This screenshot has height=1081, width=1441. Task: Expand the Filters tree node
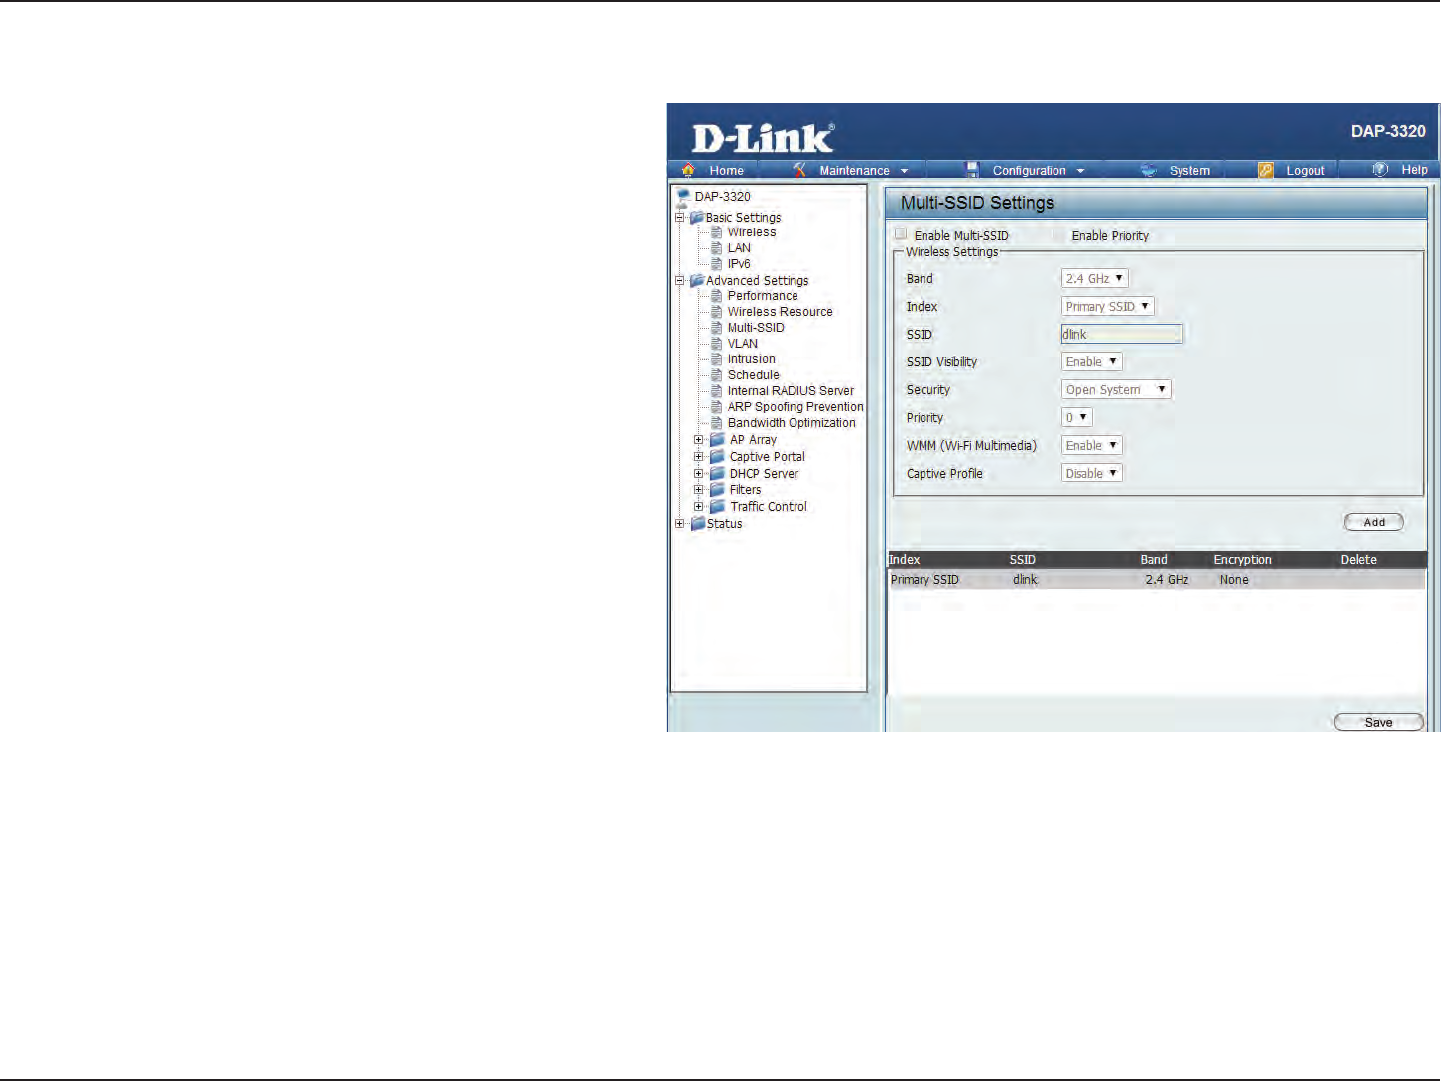click(x=699, y=490)
